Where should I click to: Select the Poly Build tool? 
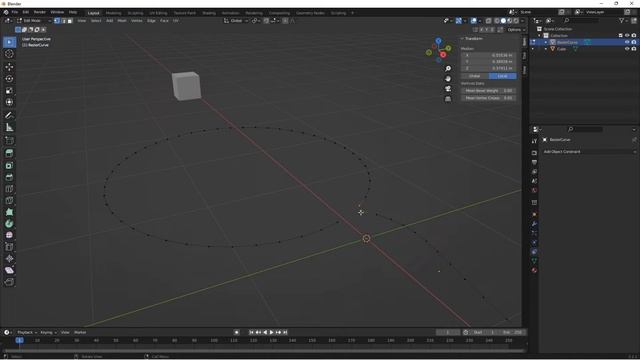[9, 212]
